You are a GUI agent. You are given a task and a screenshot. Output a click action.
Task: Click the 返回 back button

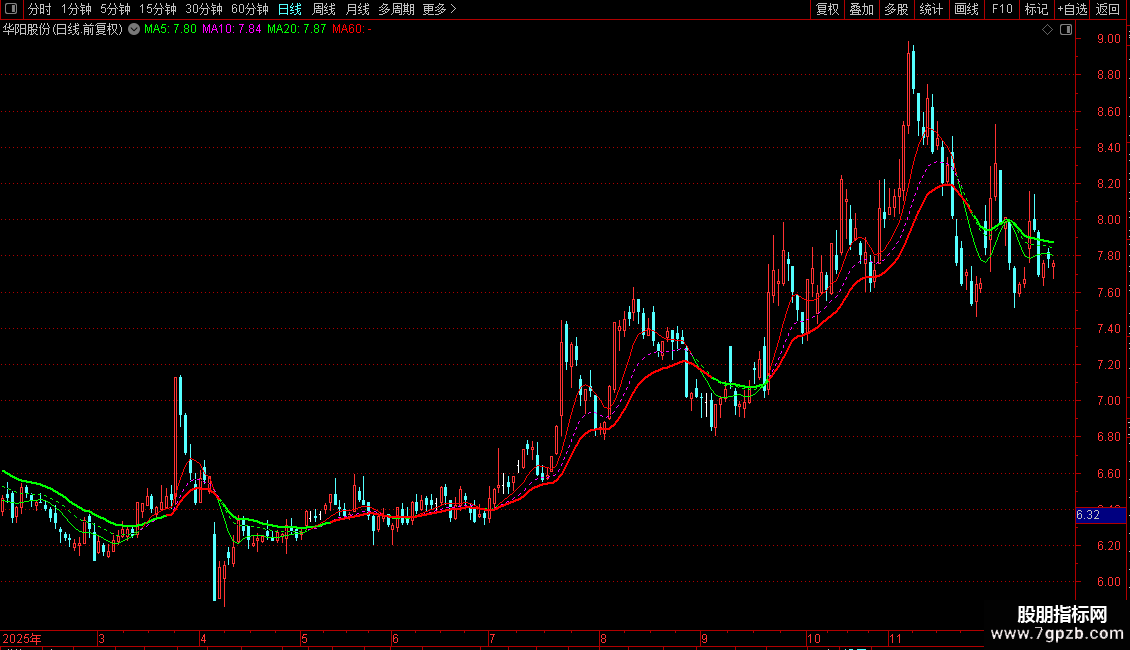(x=1108, y=9)
